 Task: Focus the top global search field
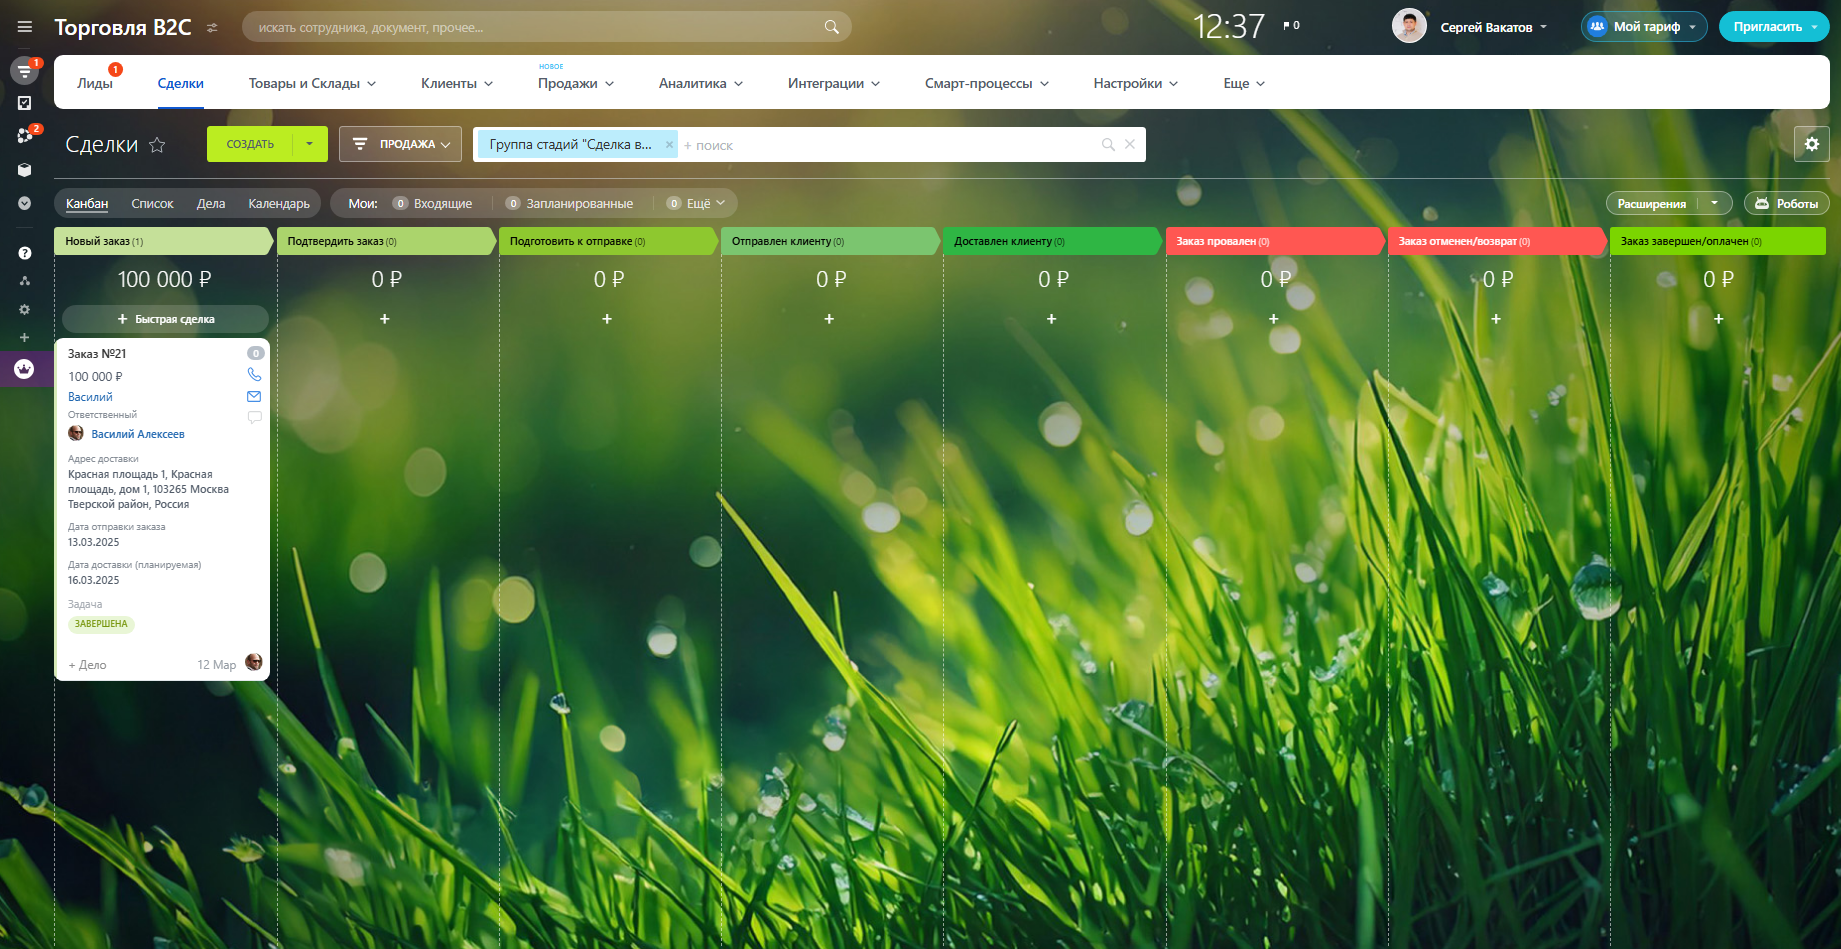click(547, 27)
